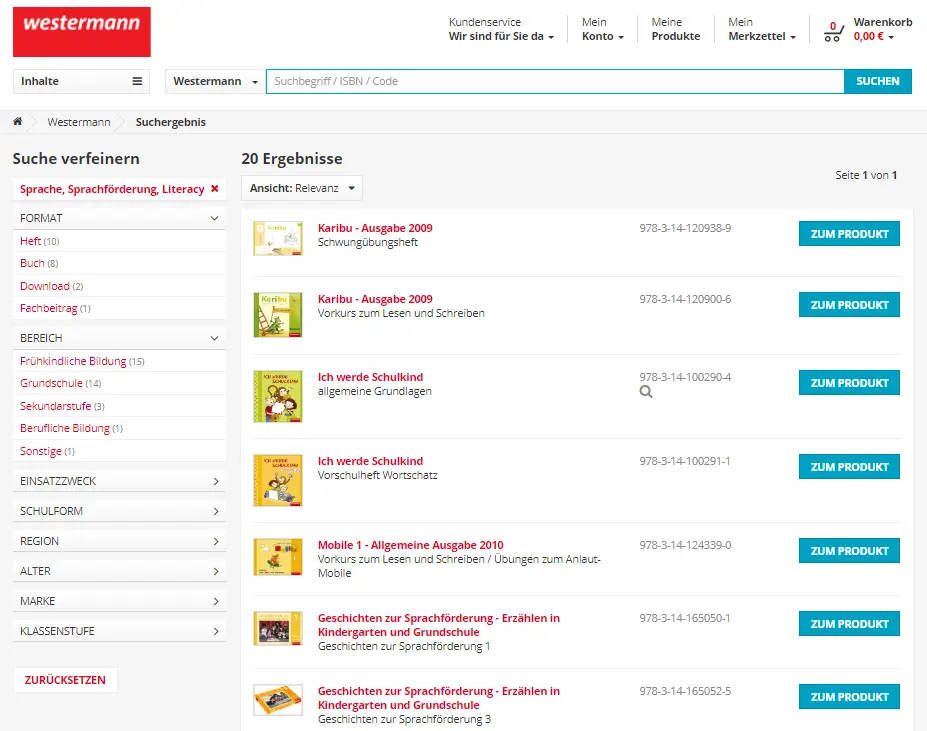Click the home icon in breadcrumb
The width and height of the screenshot is (927, 731).
coord(18,122)
